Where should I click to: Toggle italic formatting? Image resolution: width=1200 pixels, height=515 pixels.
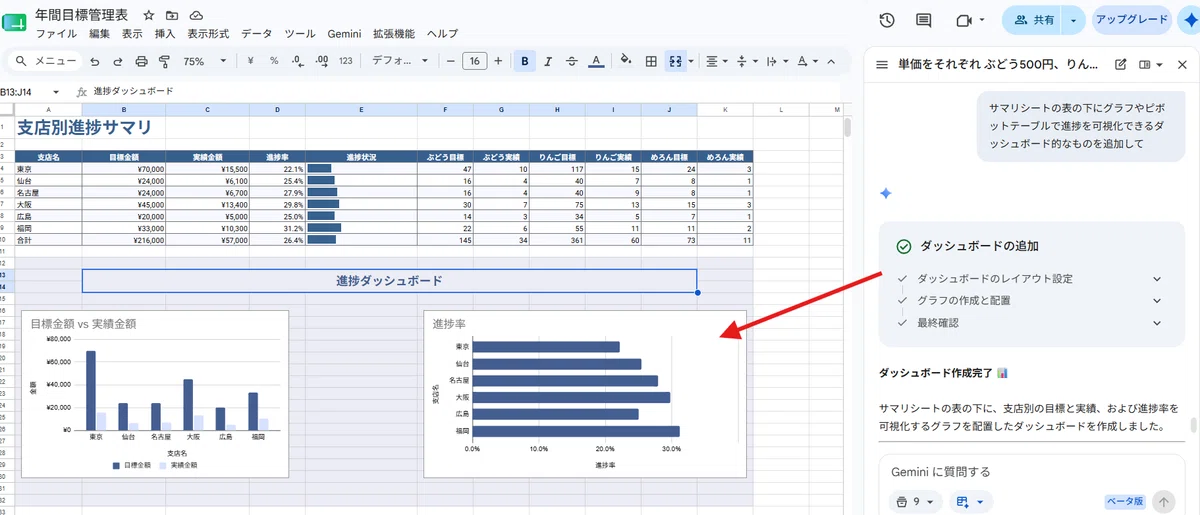[548, 61]
